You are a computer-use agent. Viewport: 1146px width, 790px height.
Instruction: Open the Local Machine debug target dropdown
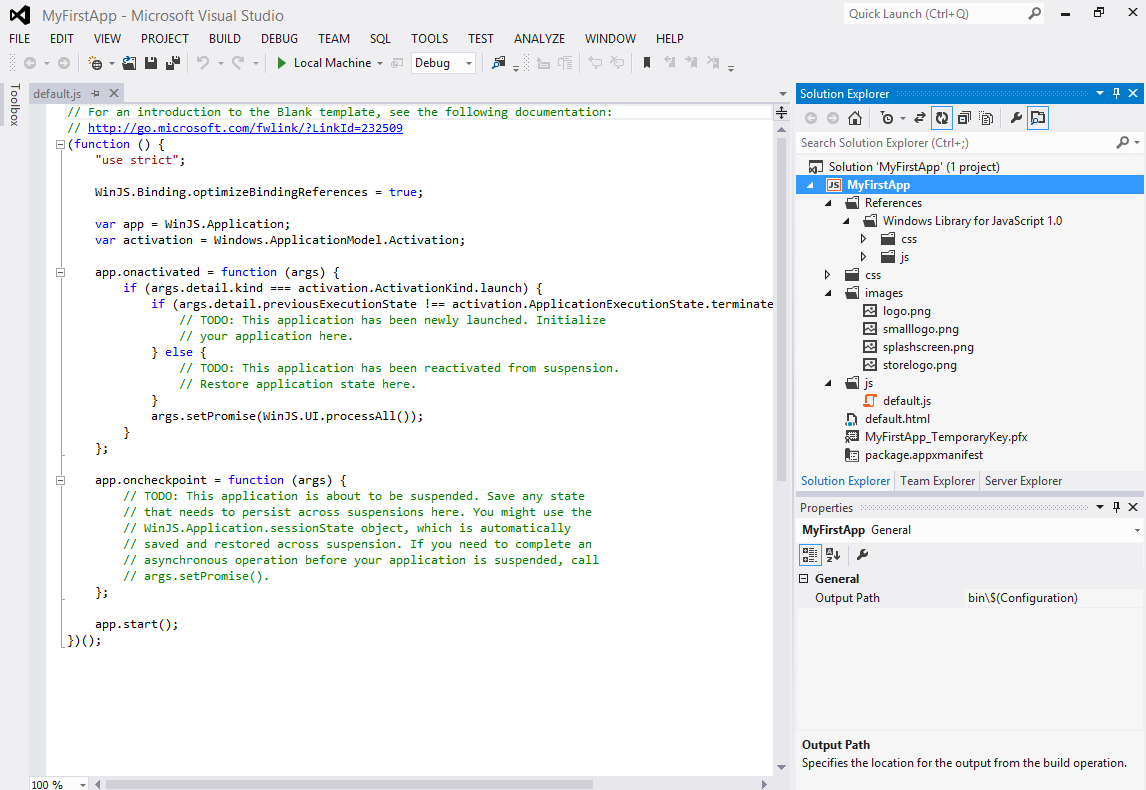380,64
